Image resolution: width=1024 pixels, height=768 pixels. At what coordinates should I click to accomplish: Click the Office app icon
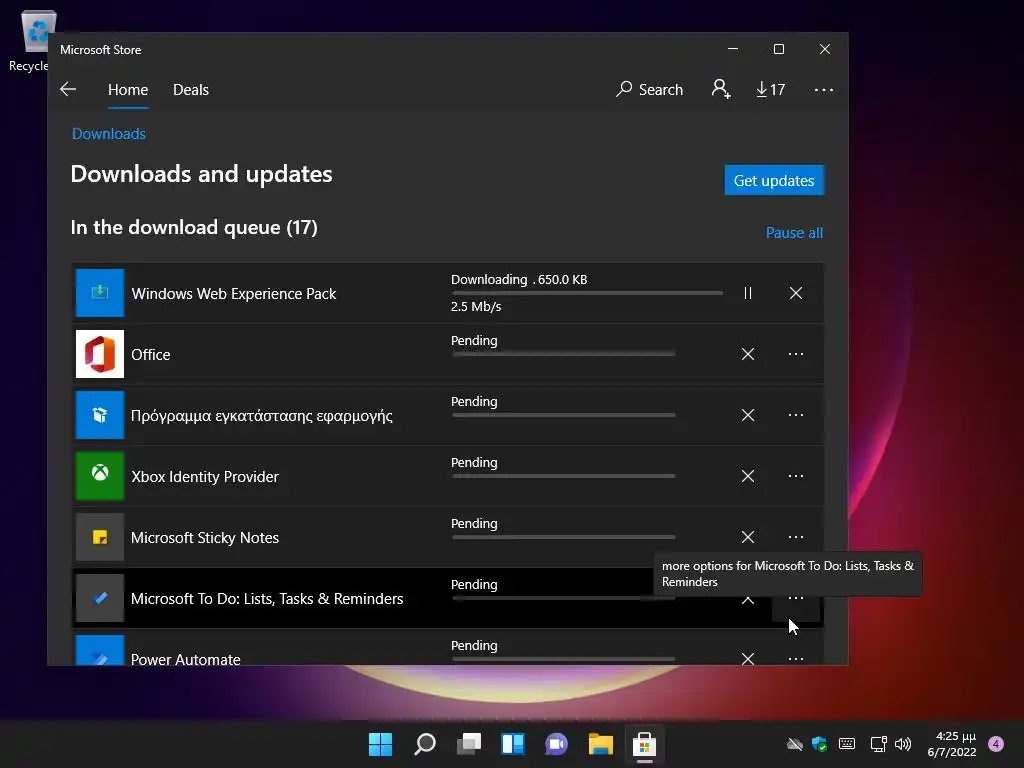[100, 354]
